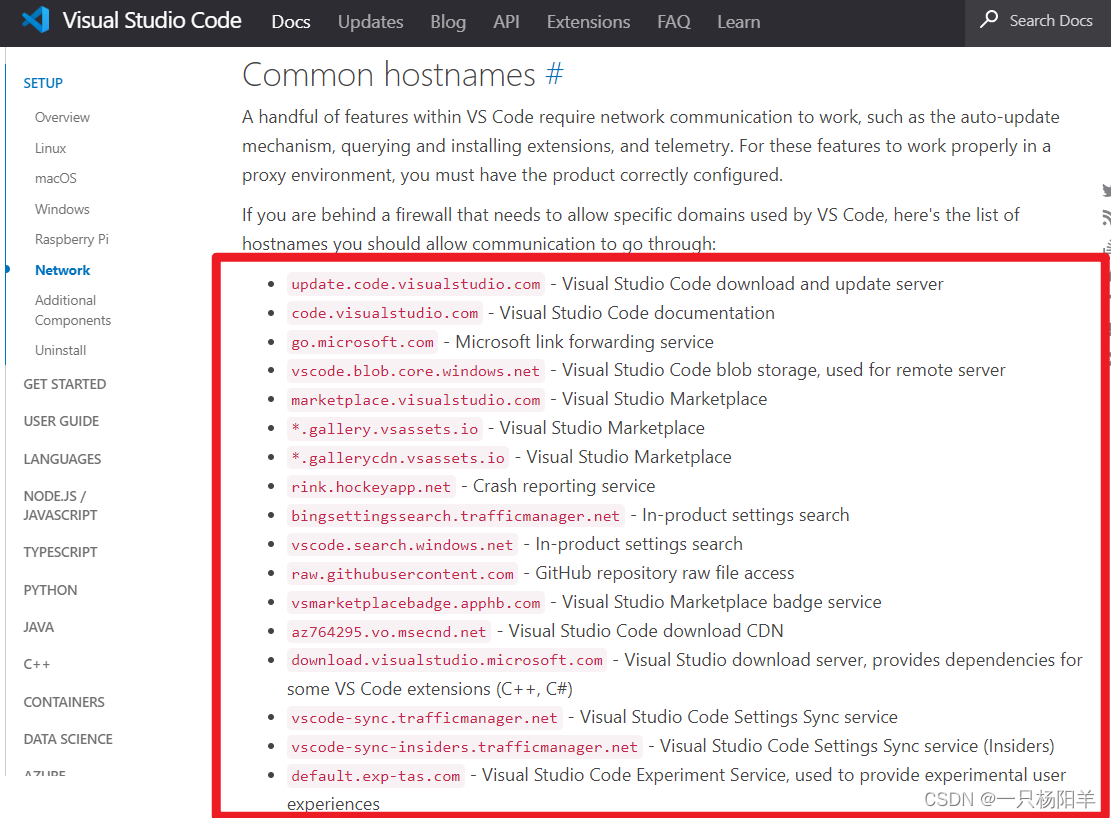The height and width of the screenshot is (818, 1111).
Task: Click vscode.search.windows.net hostname
Action: point(402,545)
